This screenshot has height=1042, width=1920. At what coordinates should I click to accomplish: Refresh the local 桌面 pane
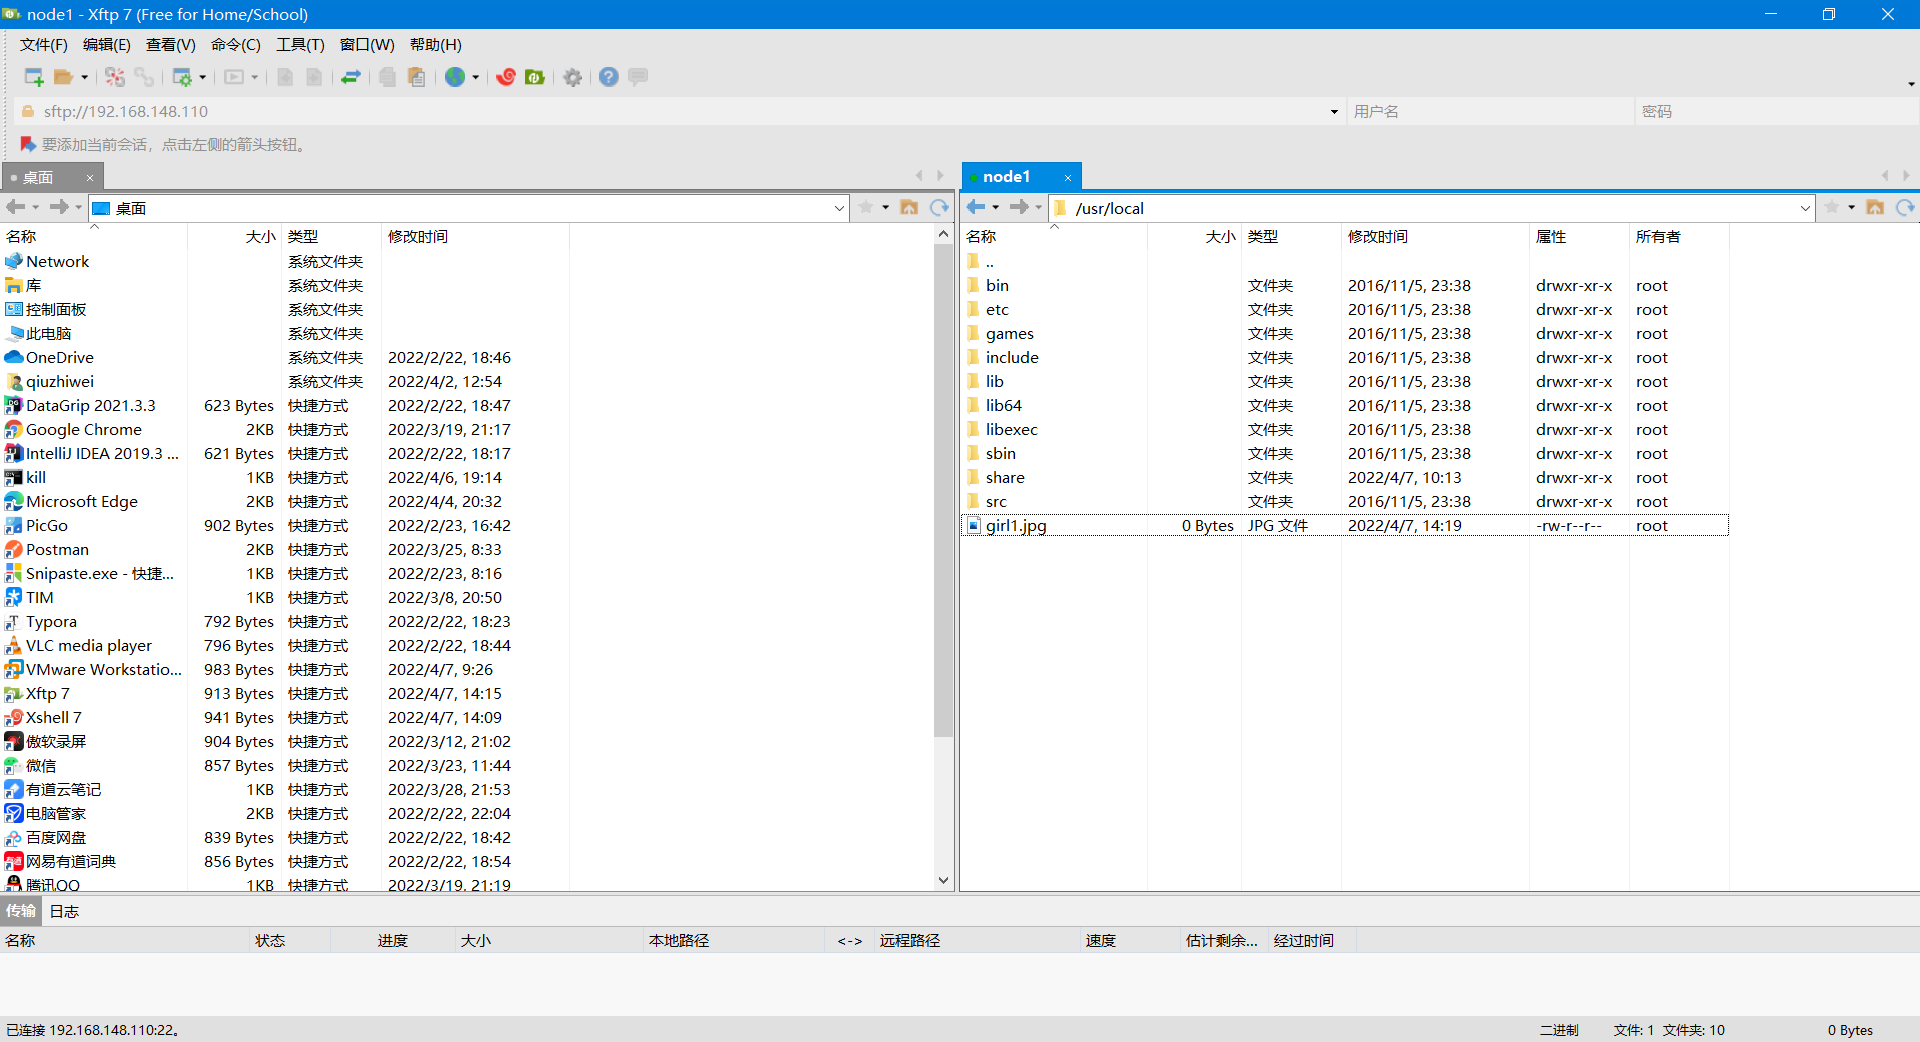(x=939, y=207)
